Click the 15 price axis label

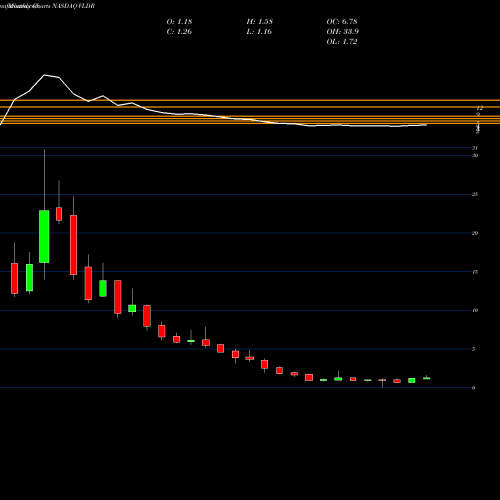click(x=475, y=272)
